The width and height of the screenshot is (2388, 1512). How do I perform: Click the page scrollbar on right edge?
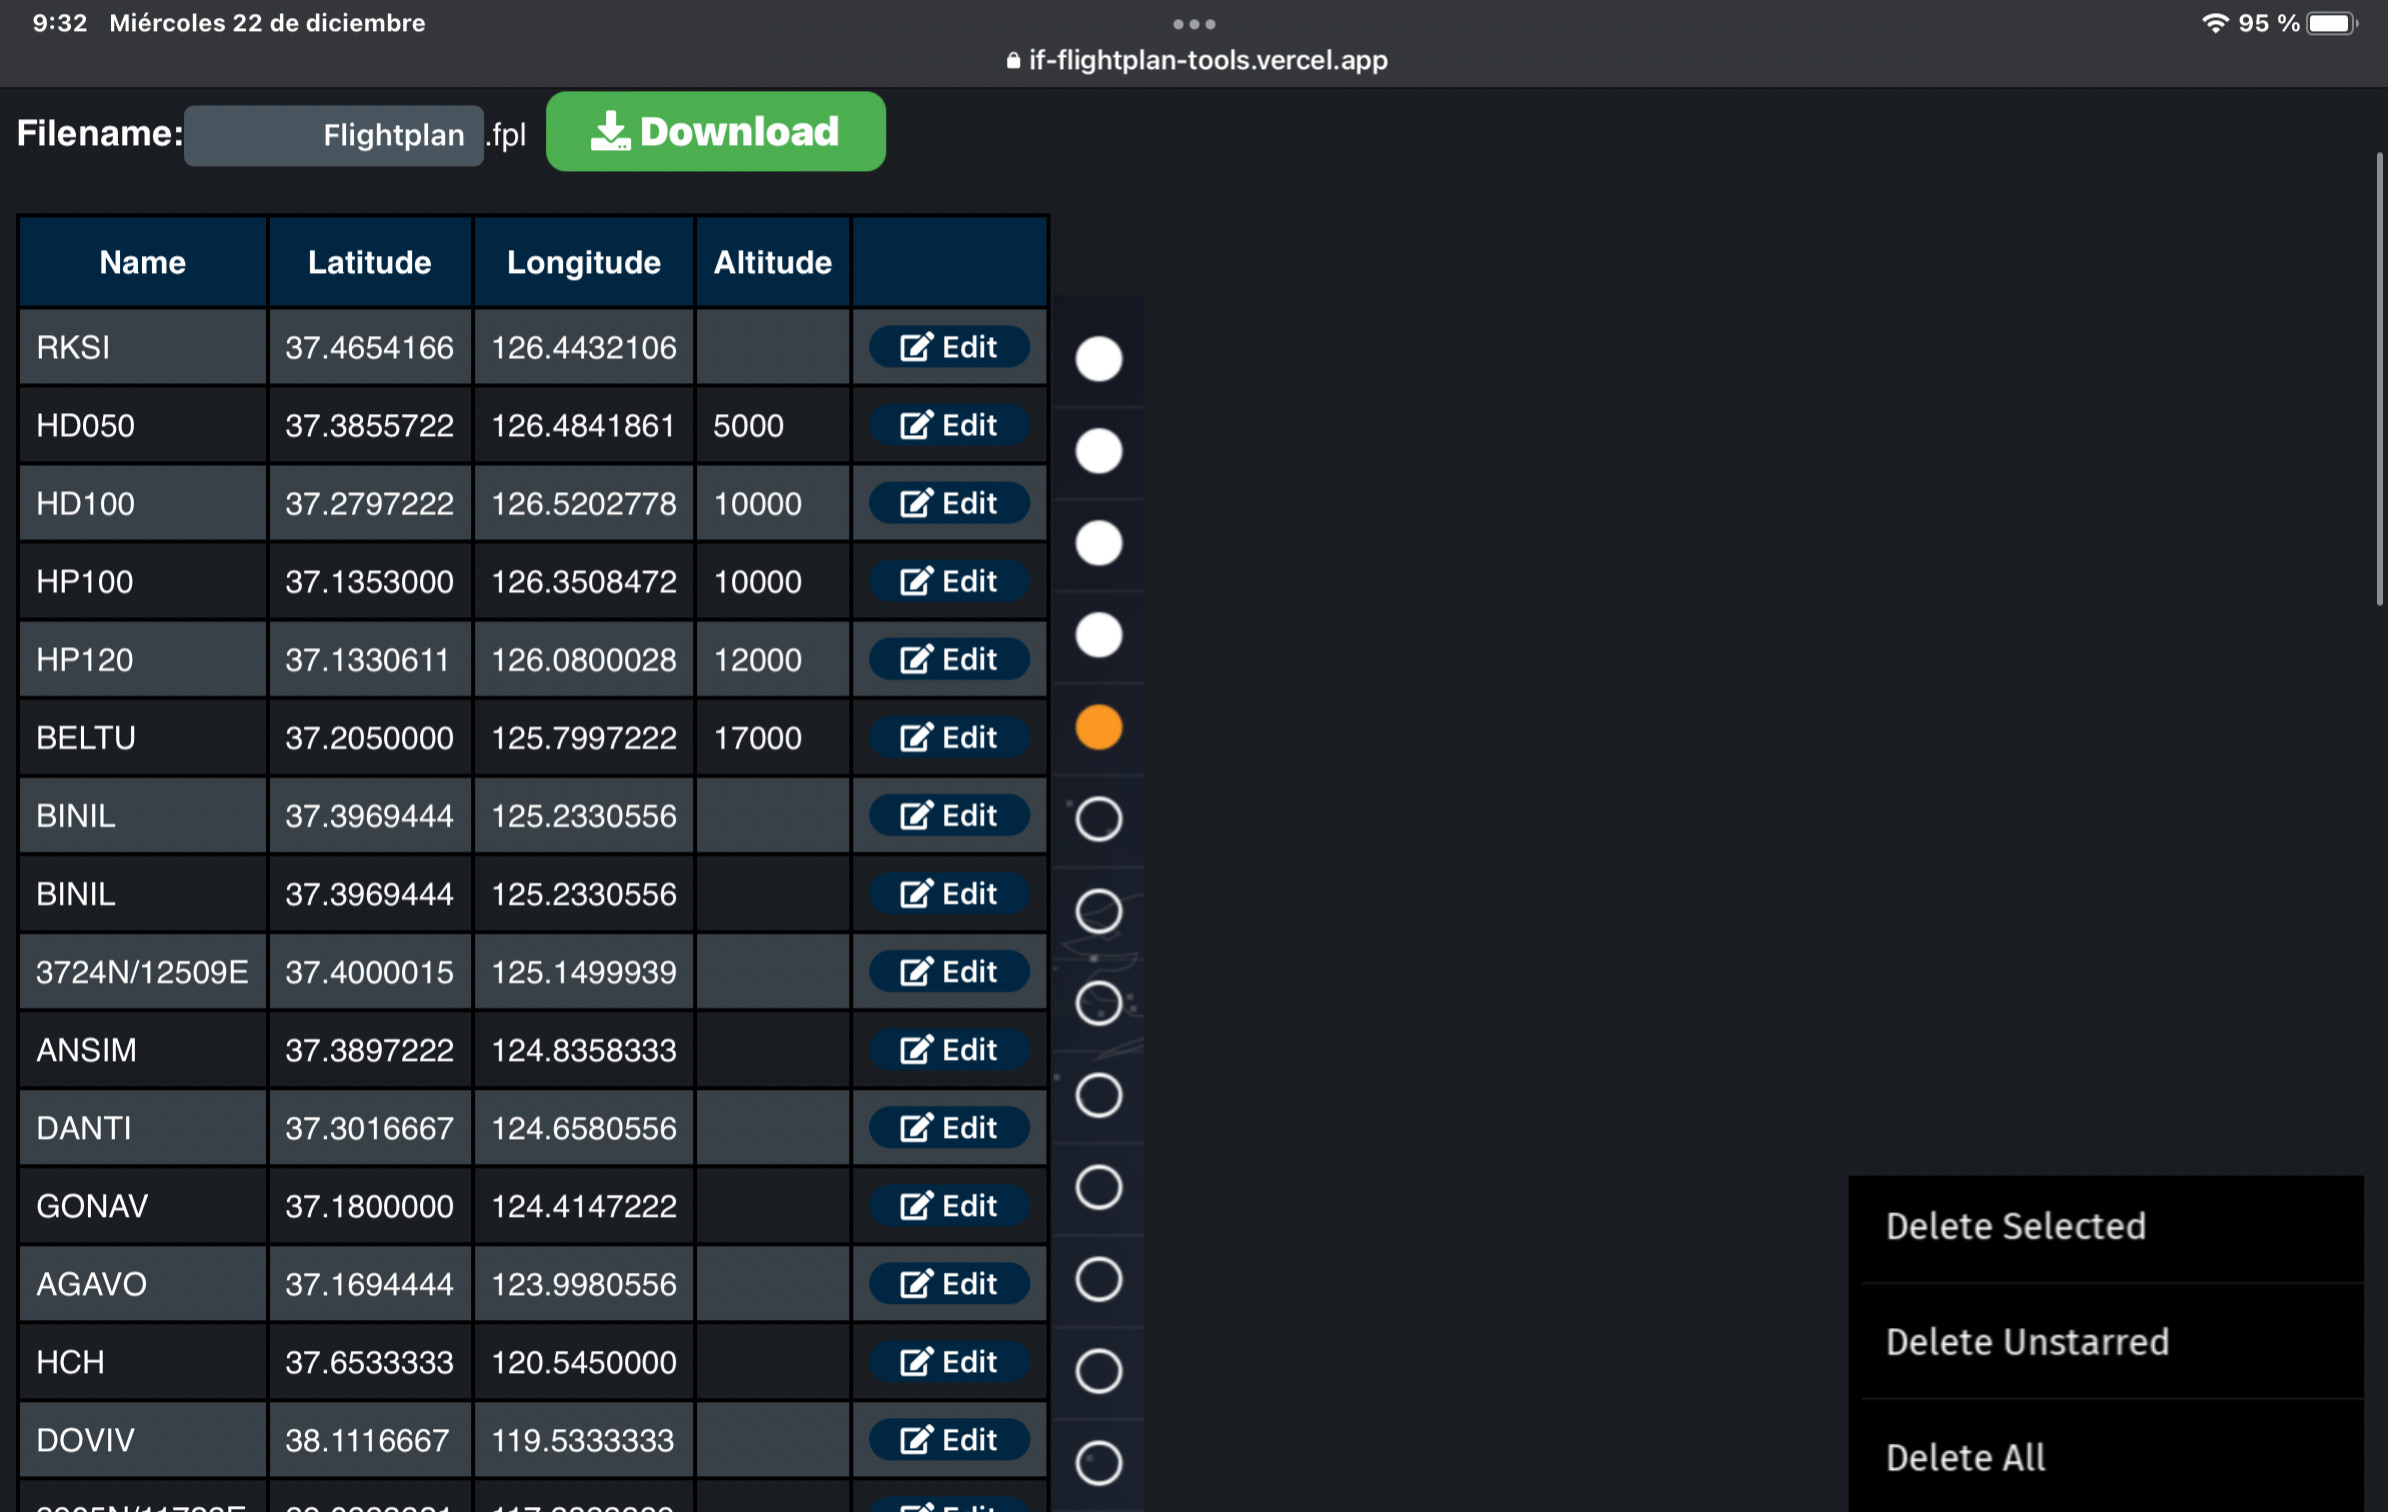pyautogui.click(x=2379, y=380)
